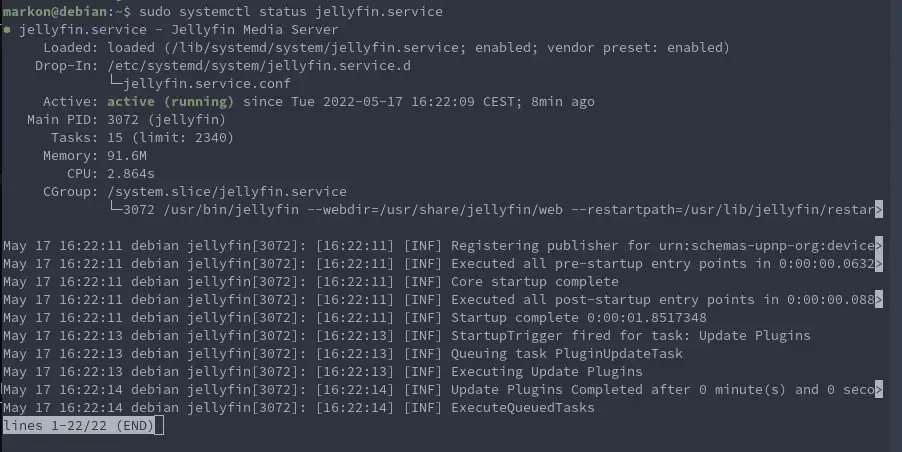Click the tree branch symbol before 3072 /usr/bin/jellyfin
Viewport: 902px width, 452px height.
pos(115,208)
